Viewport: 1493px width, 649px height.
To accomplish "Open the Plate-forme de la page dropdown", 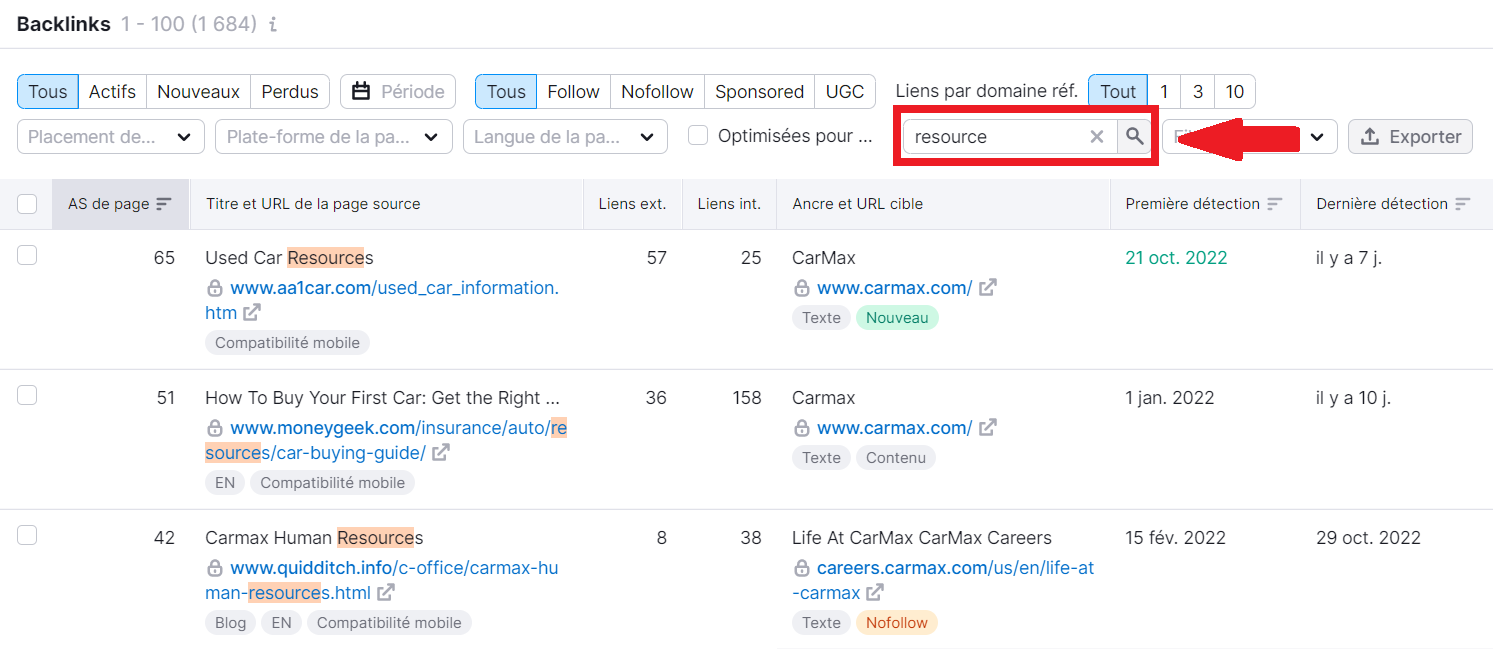I will point(333,136).
